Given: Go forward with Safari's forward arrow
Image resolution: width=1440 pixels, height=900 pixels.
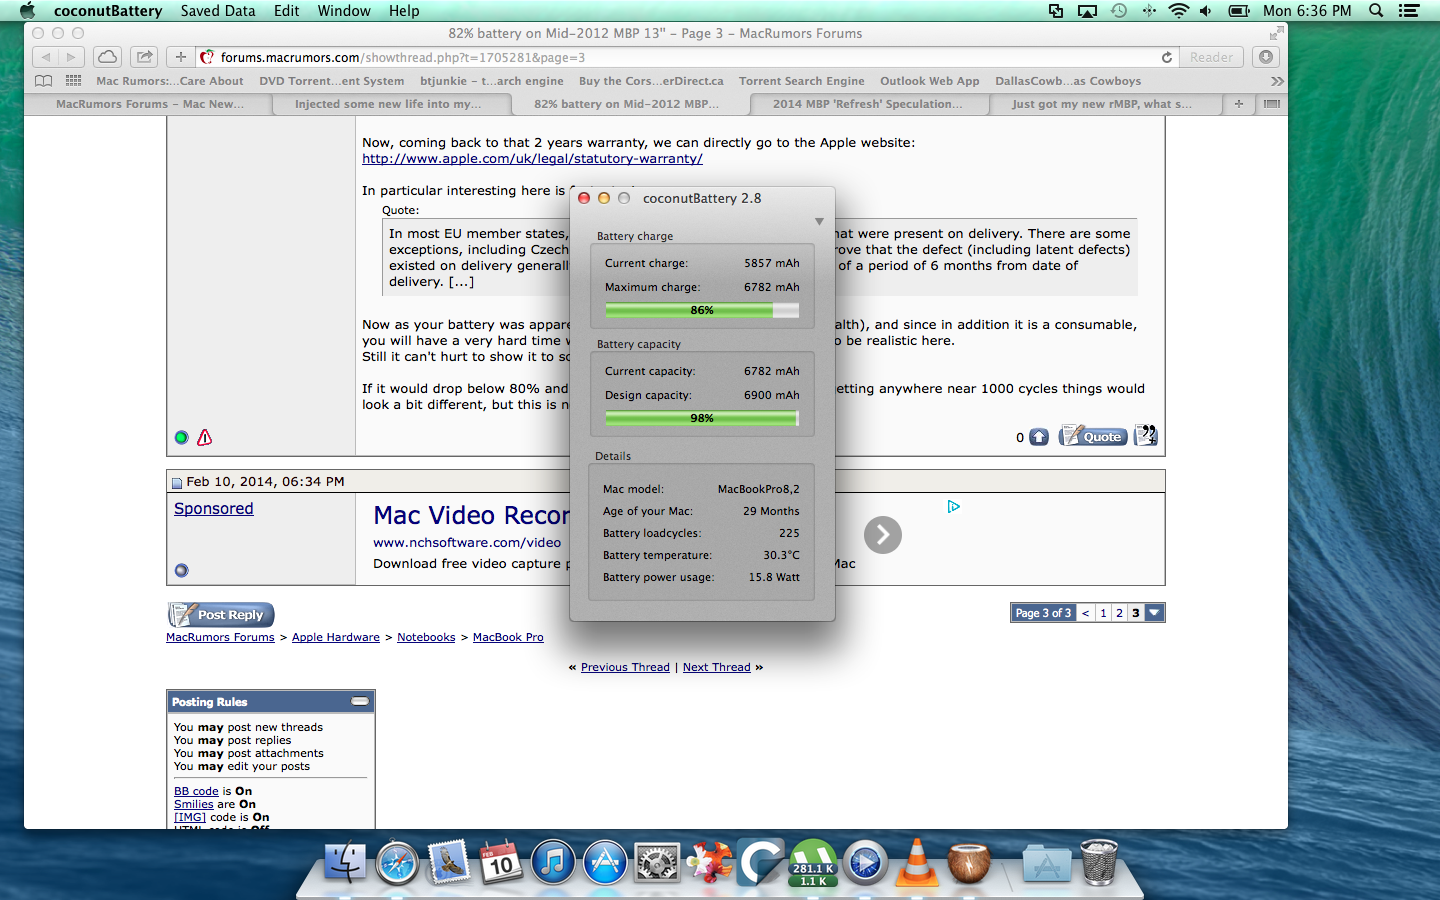Looking at the screenshot, I should point(71,57).
